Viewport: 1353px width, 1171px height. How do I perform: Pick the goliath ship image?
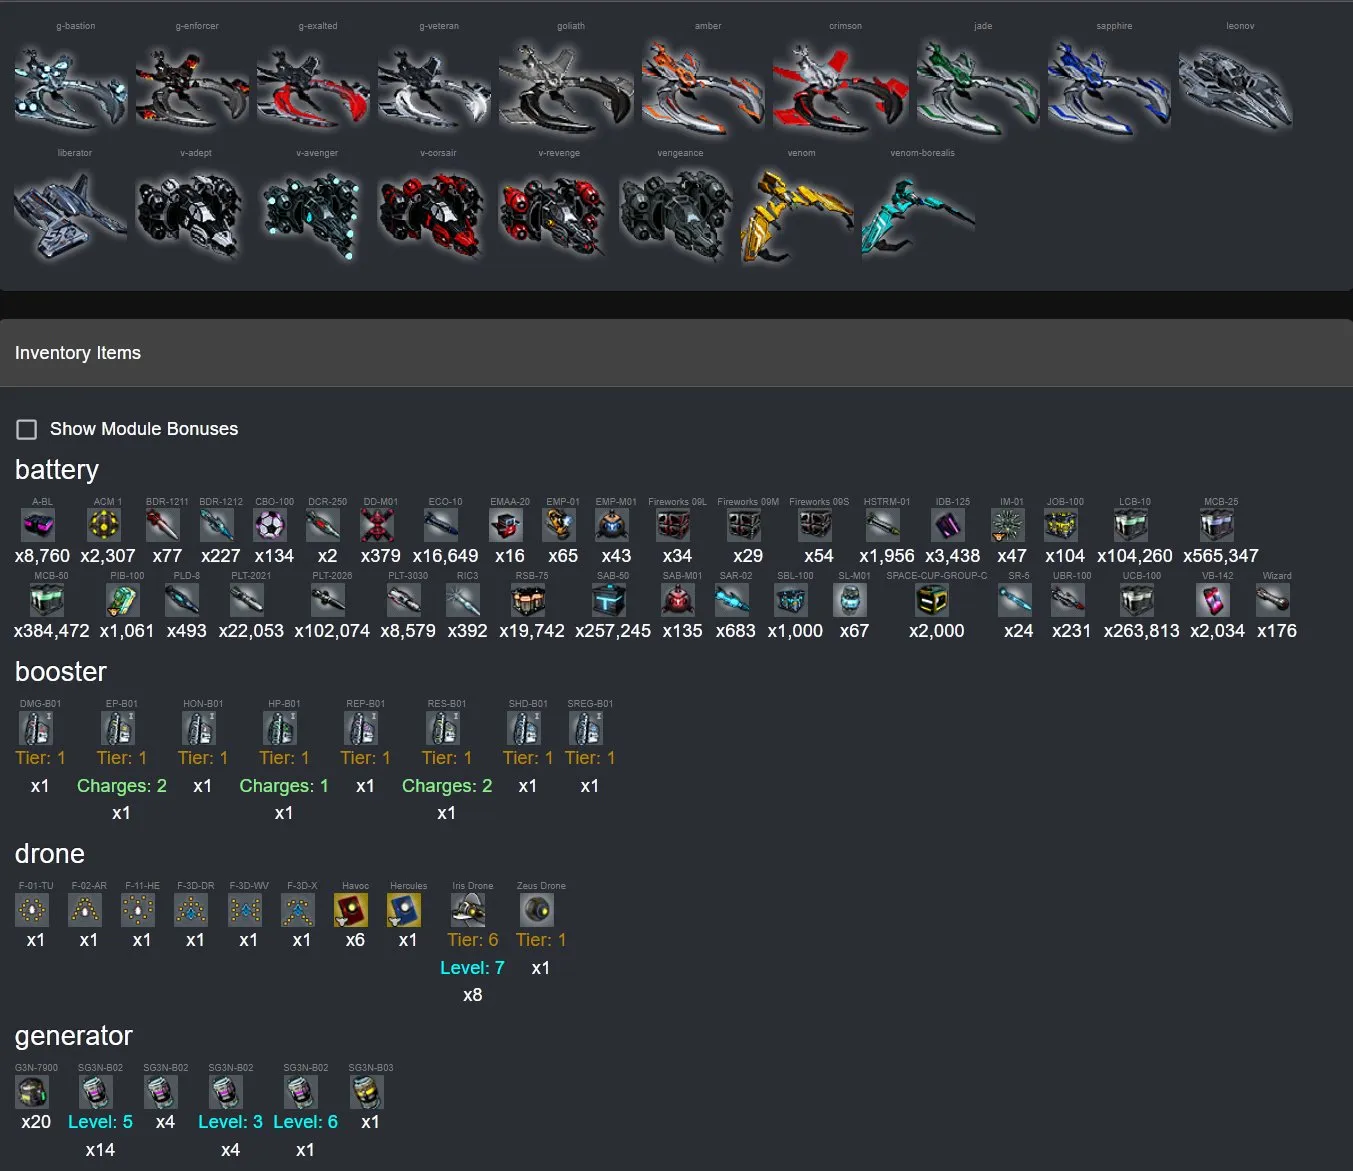(x=566, y=88)
